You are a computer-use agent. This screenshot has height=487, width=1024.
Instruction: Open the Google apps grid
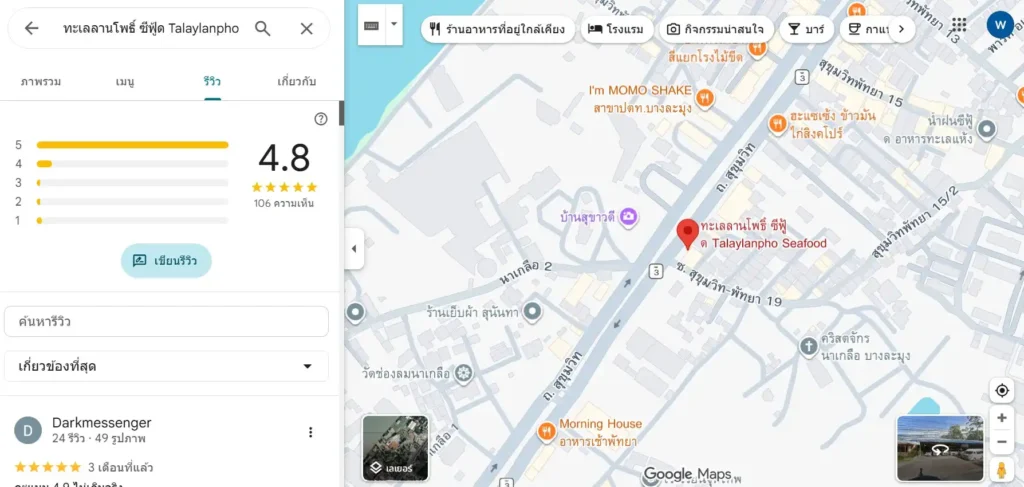pos(959,25)
